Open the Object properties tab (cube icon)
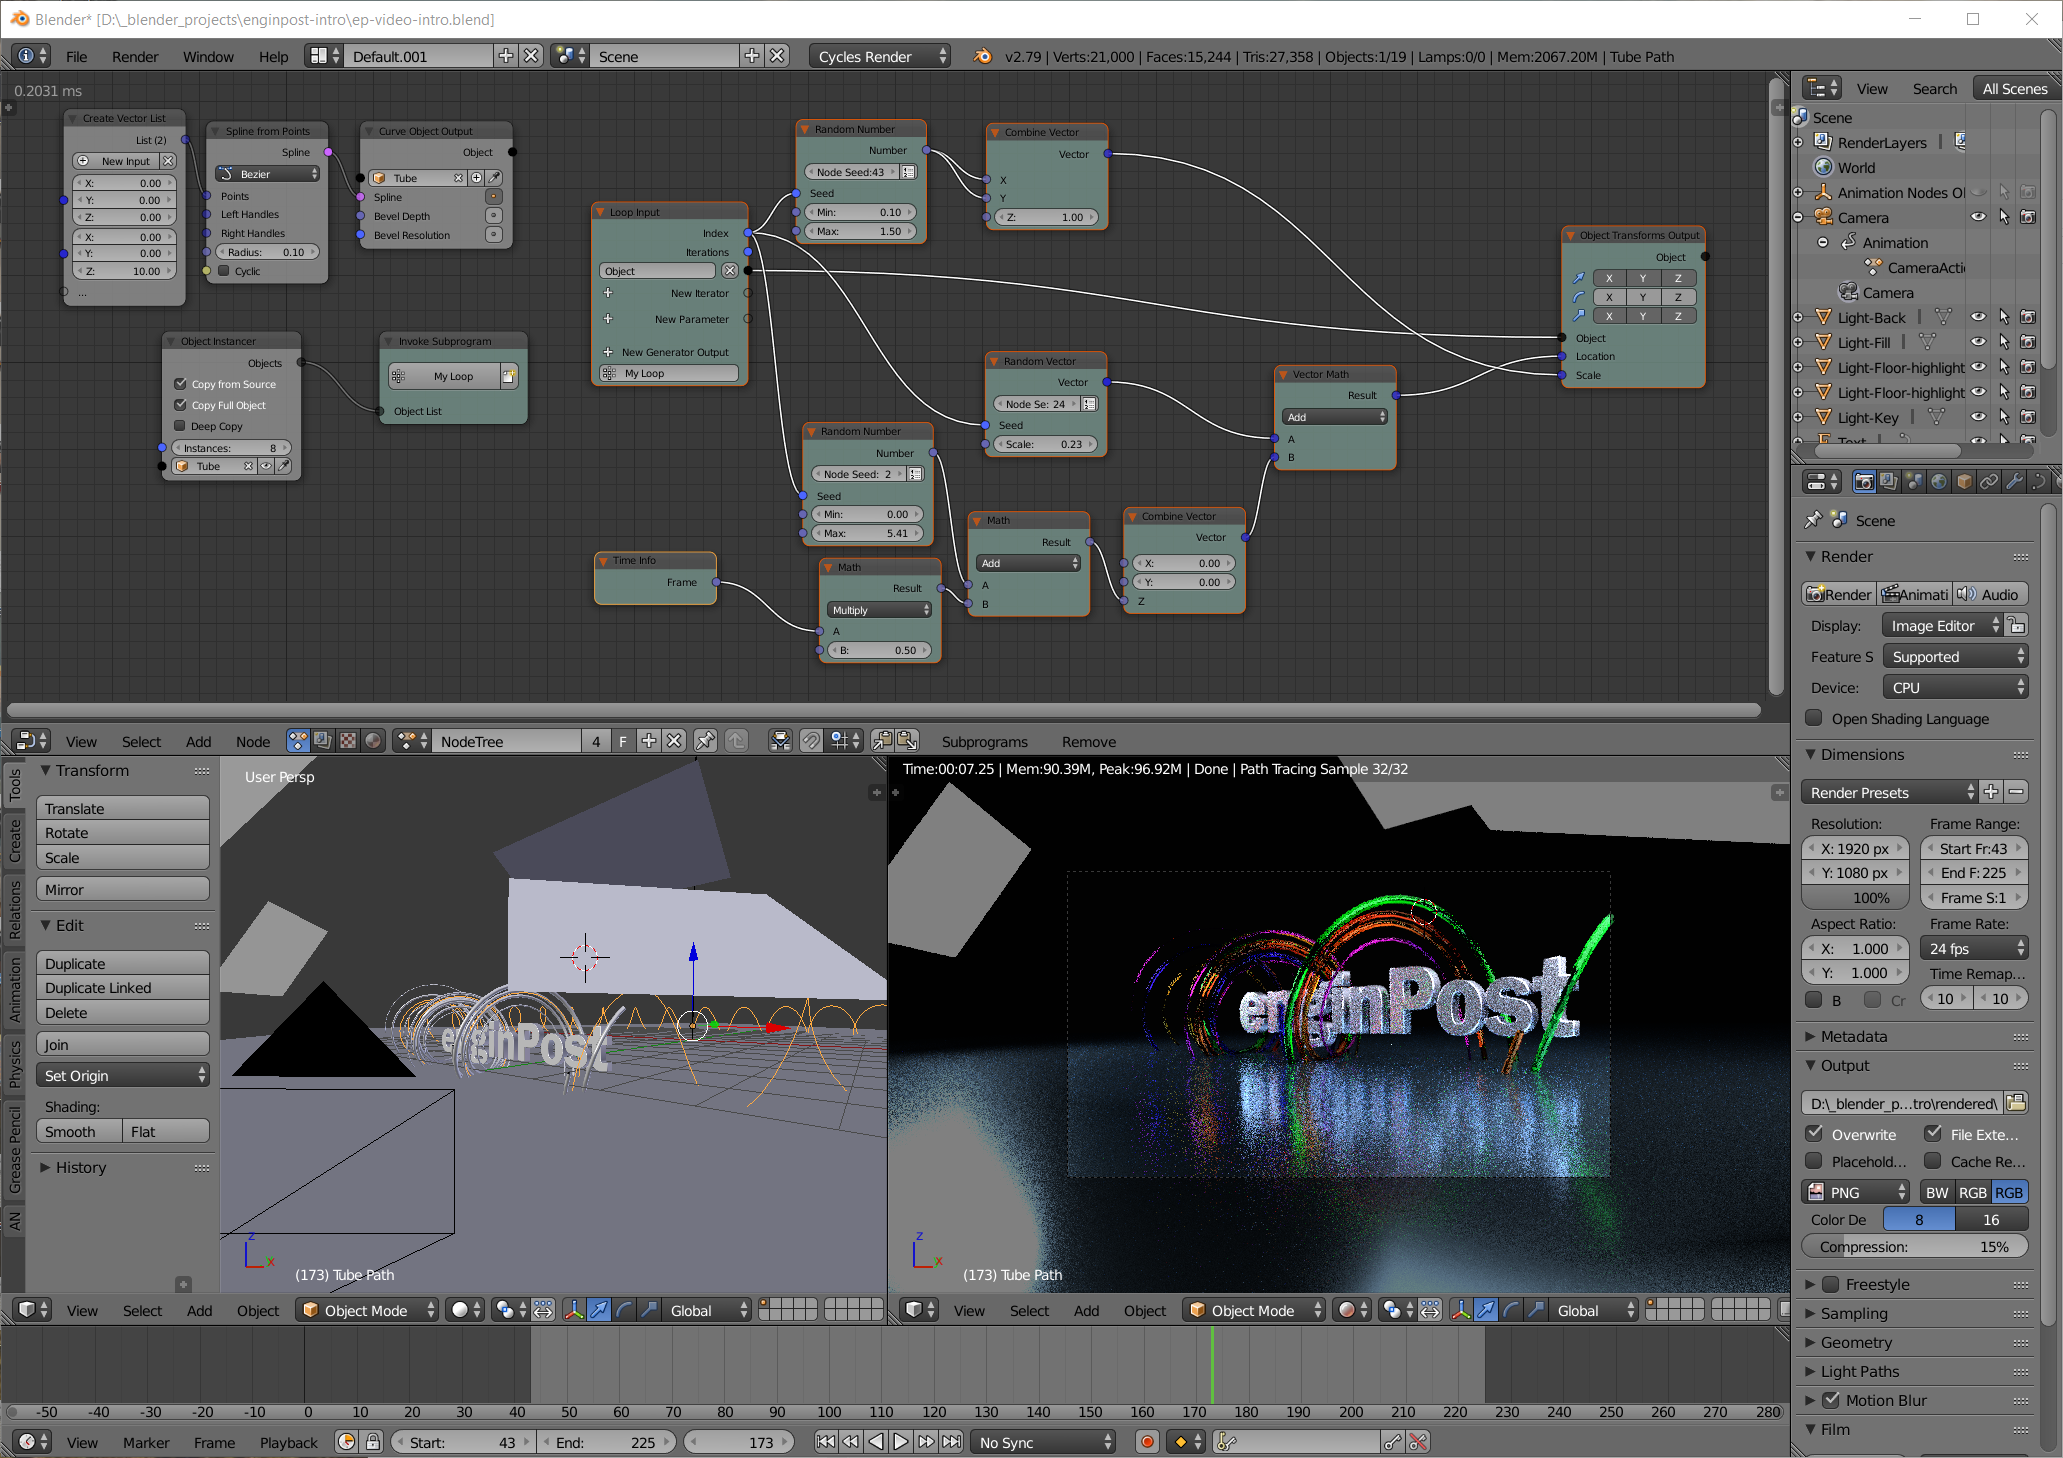2063x1458 pixels. pos(1964,482)
